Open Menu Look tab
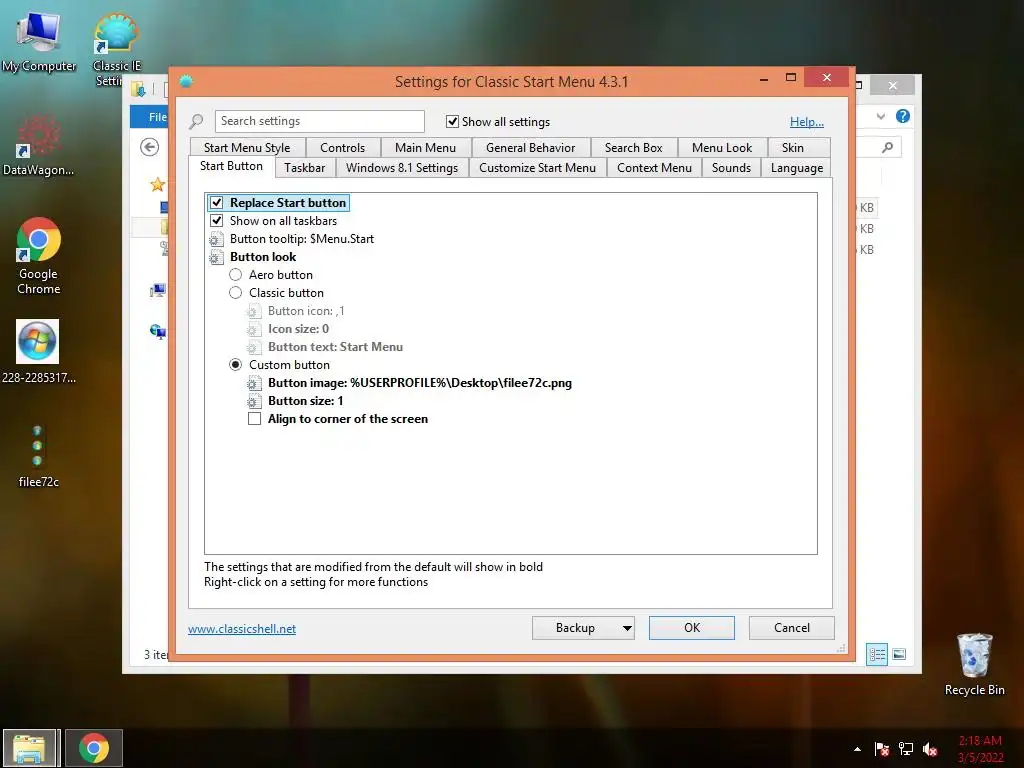Image resolution: width=1024 pixels, height=768 pixels. click(x=722, y=148)
